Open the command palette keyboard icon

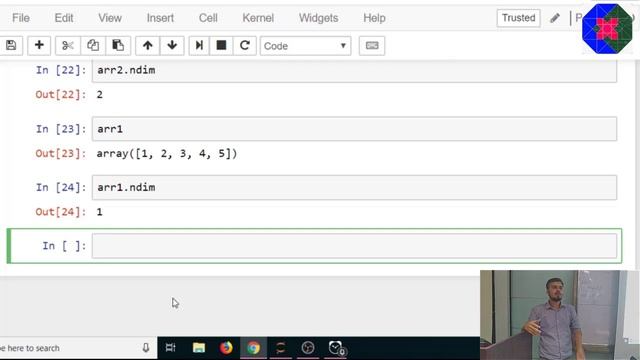pos(372,45)
